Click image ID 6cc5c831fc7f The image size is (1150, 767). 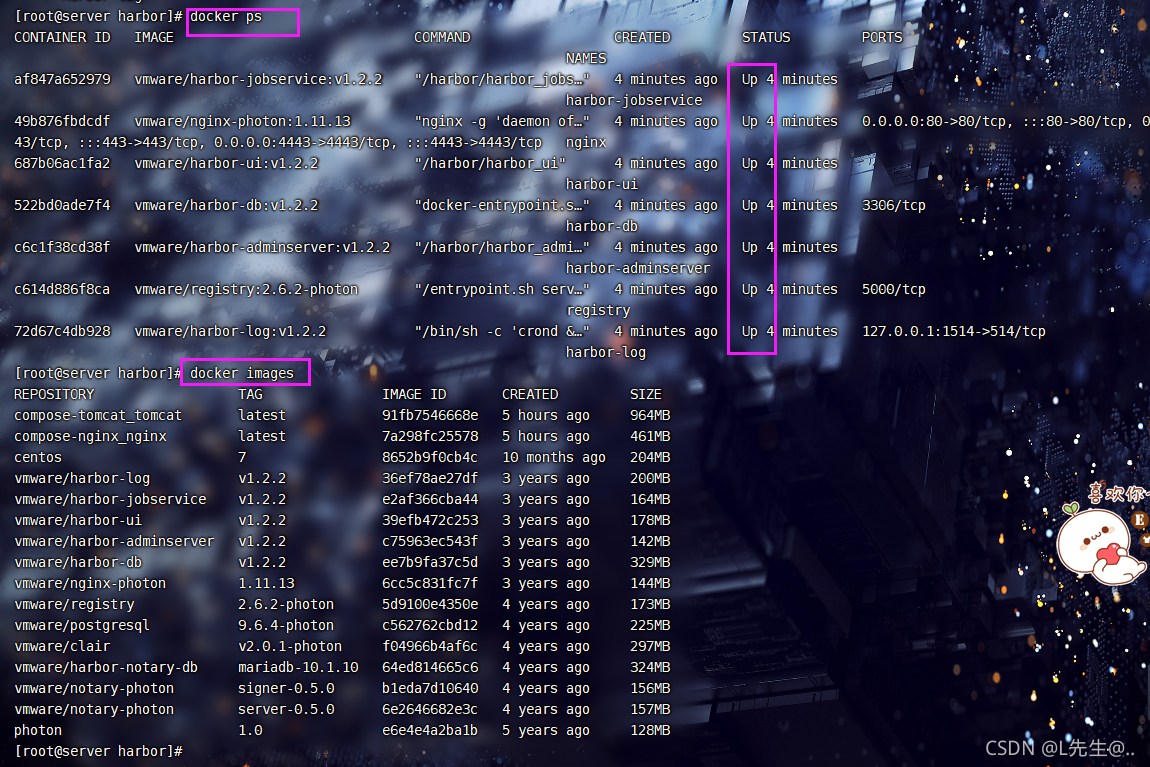point(430,584)
